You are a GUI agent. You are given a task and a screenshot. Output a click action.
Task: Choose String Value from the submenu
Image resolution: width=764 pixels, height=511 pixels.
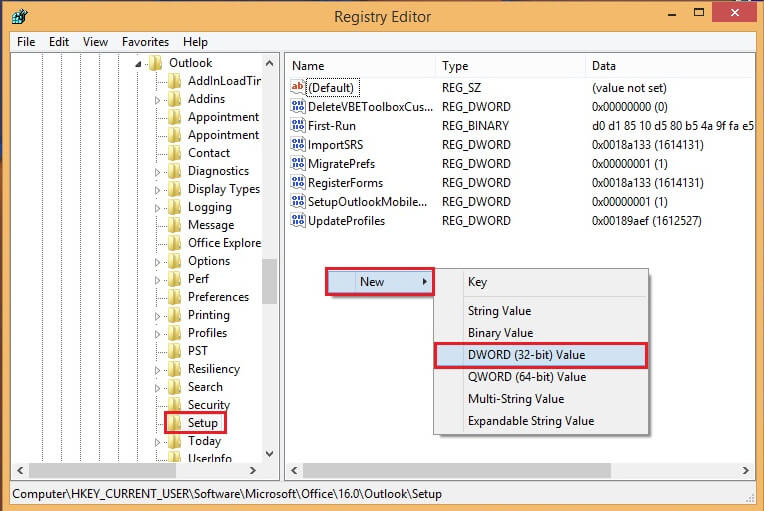(541, 311)
